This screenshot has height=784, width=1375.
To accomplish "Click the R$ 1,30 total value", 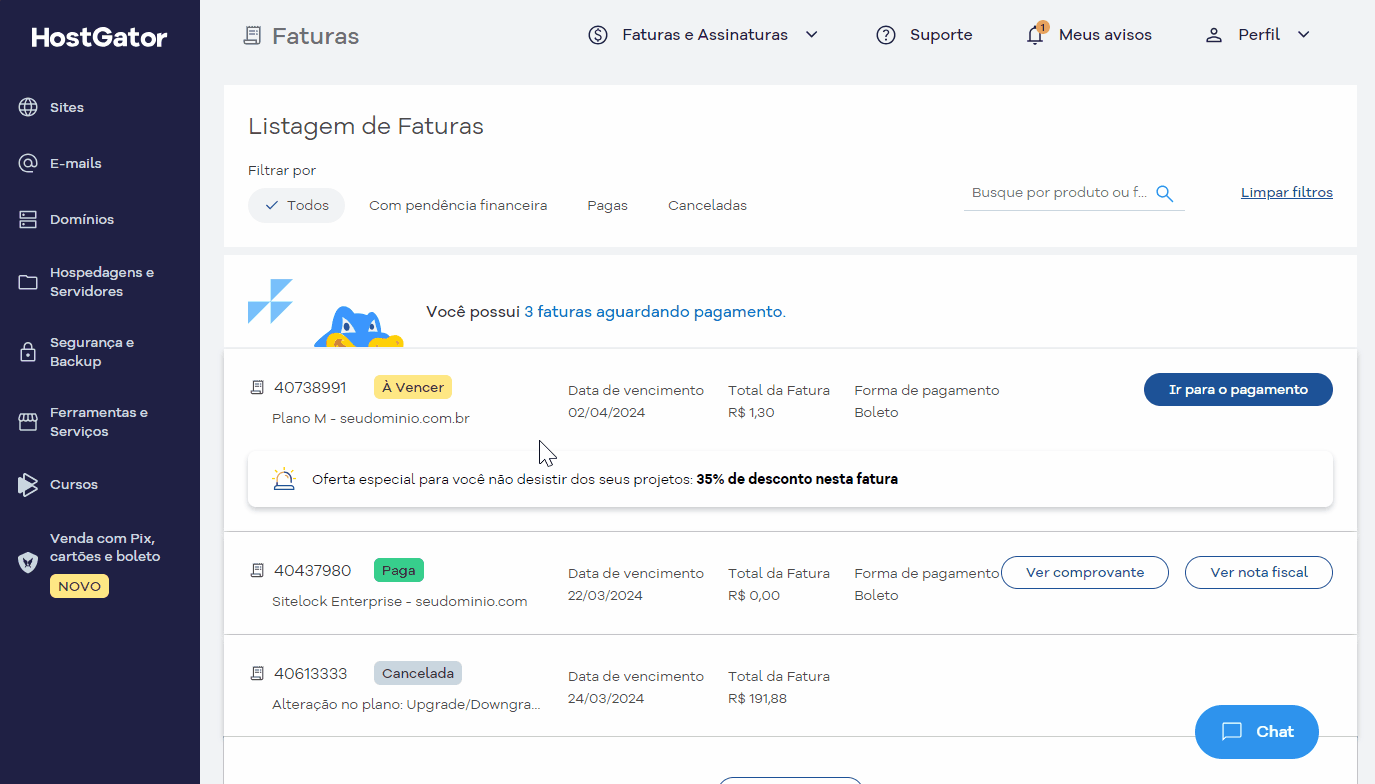I will [x=751, y=413].
